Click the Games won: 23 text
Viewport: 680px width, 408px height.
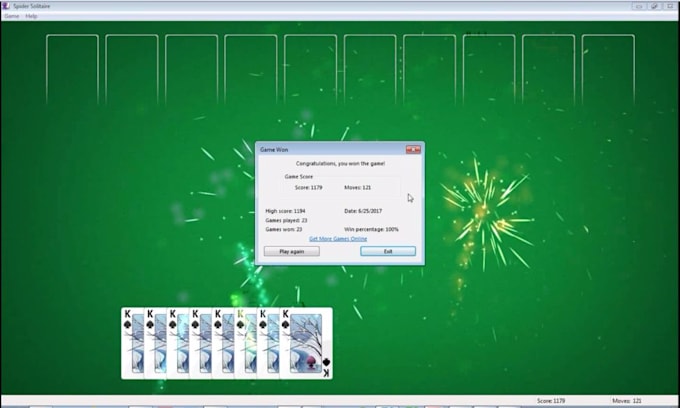284,229
